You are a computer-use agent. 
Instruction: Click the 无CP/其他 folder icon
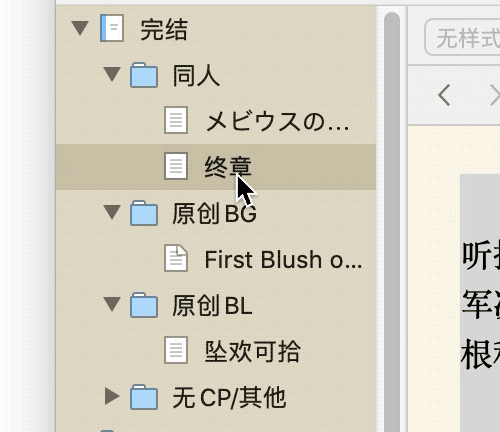click(x=144, y=397)
